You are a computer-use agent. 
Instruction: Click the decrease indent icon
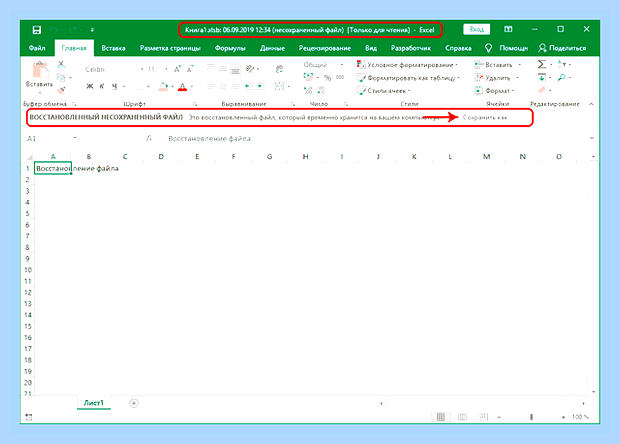pyautogui.click(x=249, y=86)
